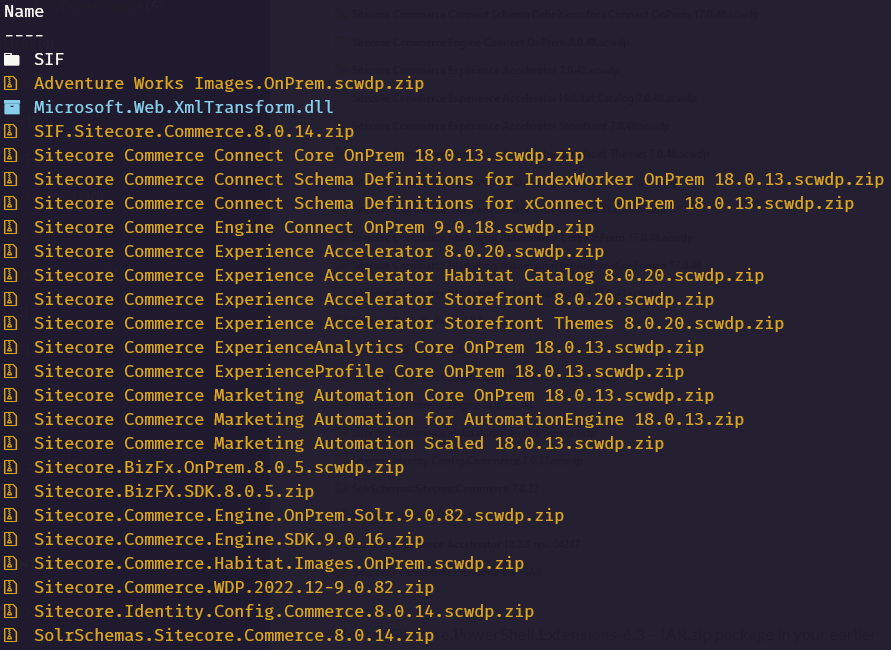891x650 pixels.
Task: Click the Accelerator Habitat Catalog 8.0.20 filename
Action: pyautogui.click(x=399, y=275)
